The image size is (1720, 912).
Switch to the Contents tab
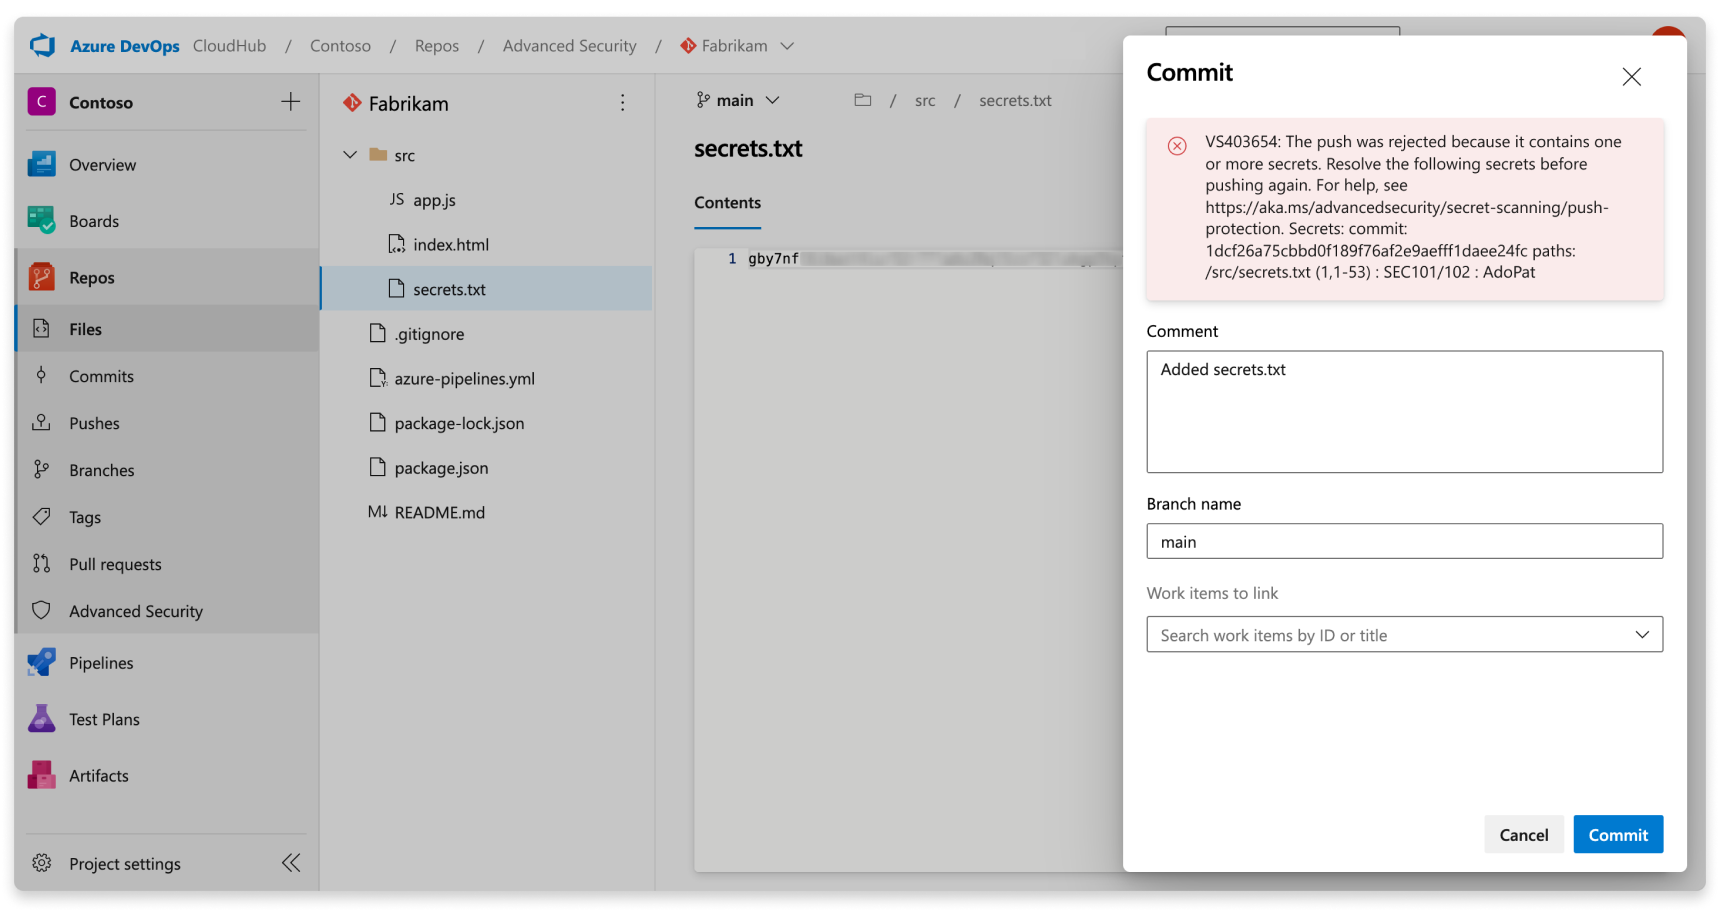click(x=727, y=202)
